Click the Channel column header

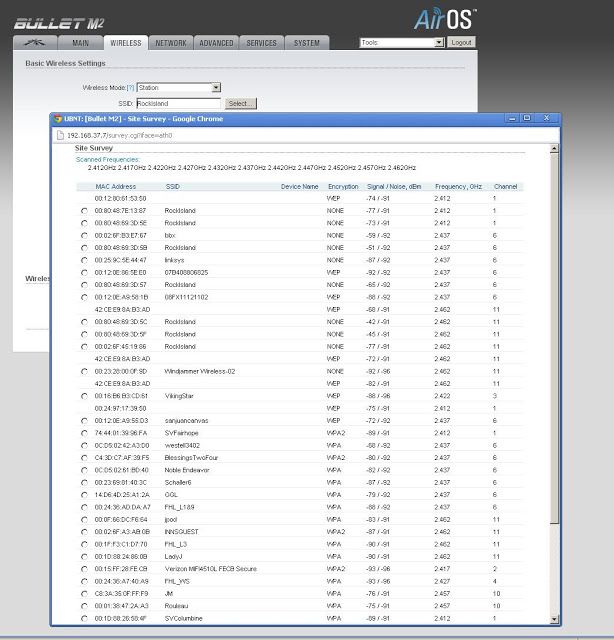(x=505, y=187)
